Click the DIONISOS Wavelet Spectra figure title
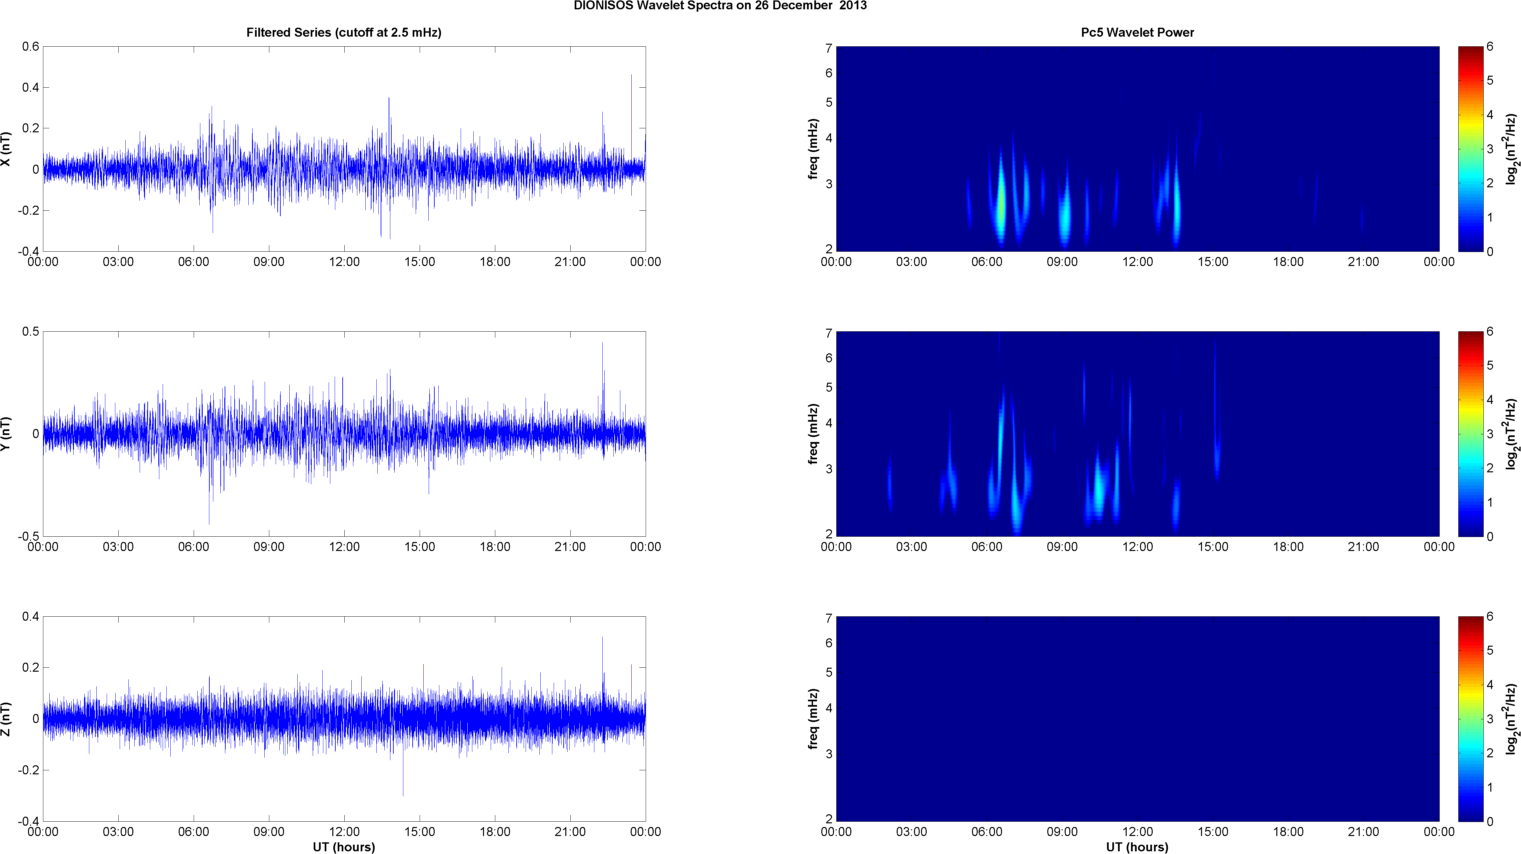Screen dimensions: 1521x854 720,6
